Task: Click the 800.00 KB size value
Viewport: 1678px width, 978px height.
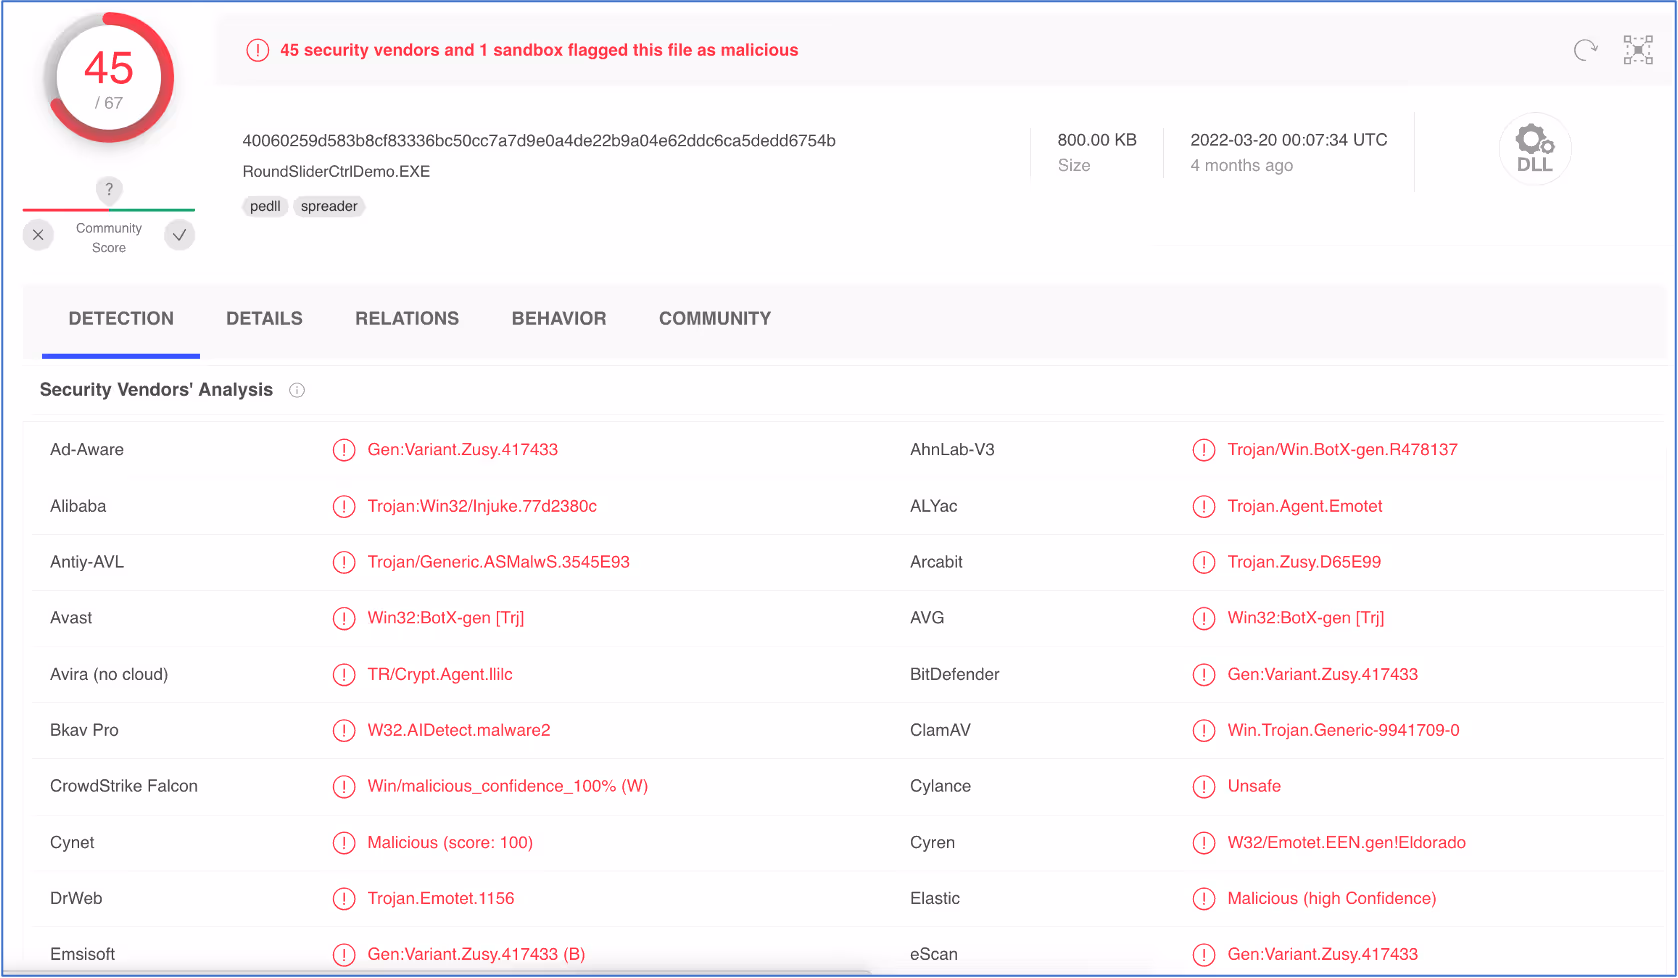Action: tap(1097, 140)
